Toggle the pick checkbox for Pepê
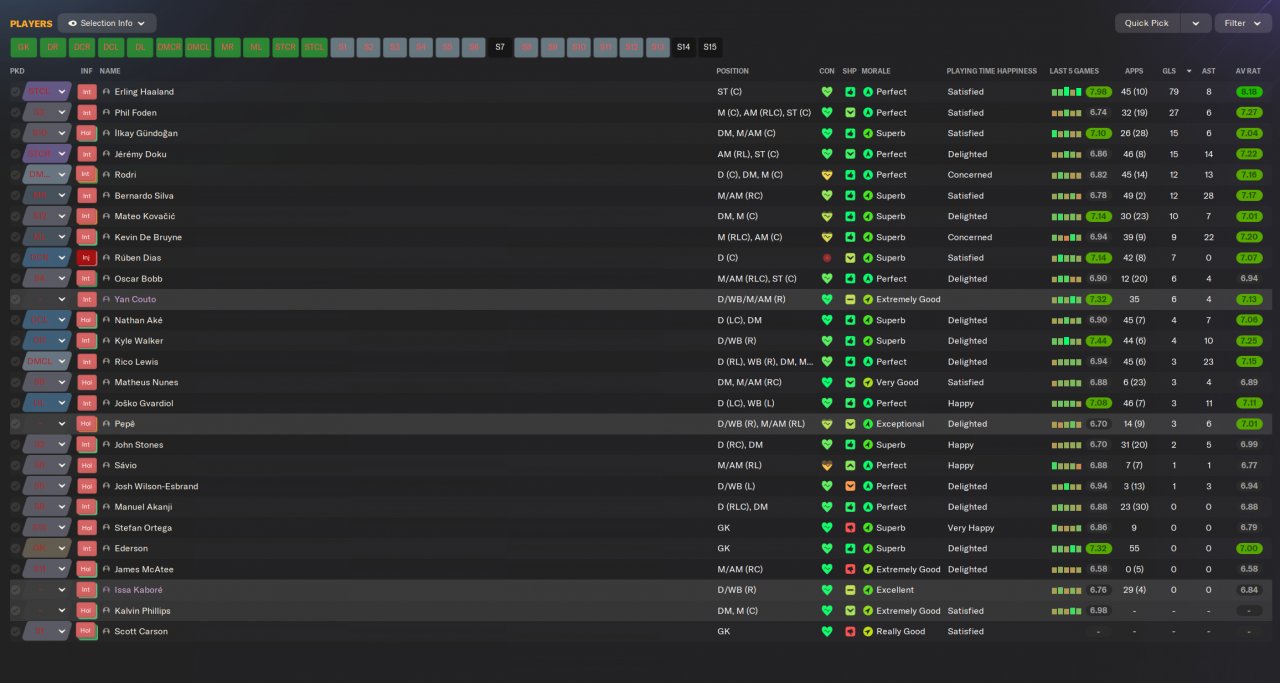Screen dimensions: 1280x683 click(x=15, y=424)
